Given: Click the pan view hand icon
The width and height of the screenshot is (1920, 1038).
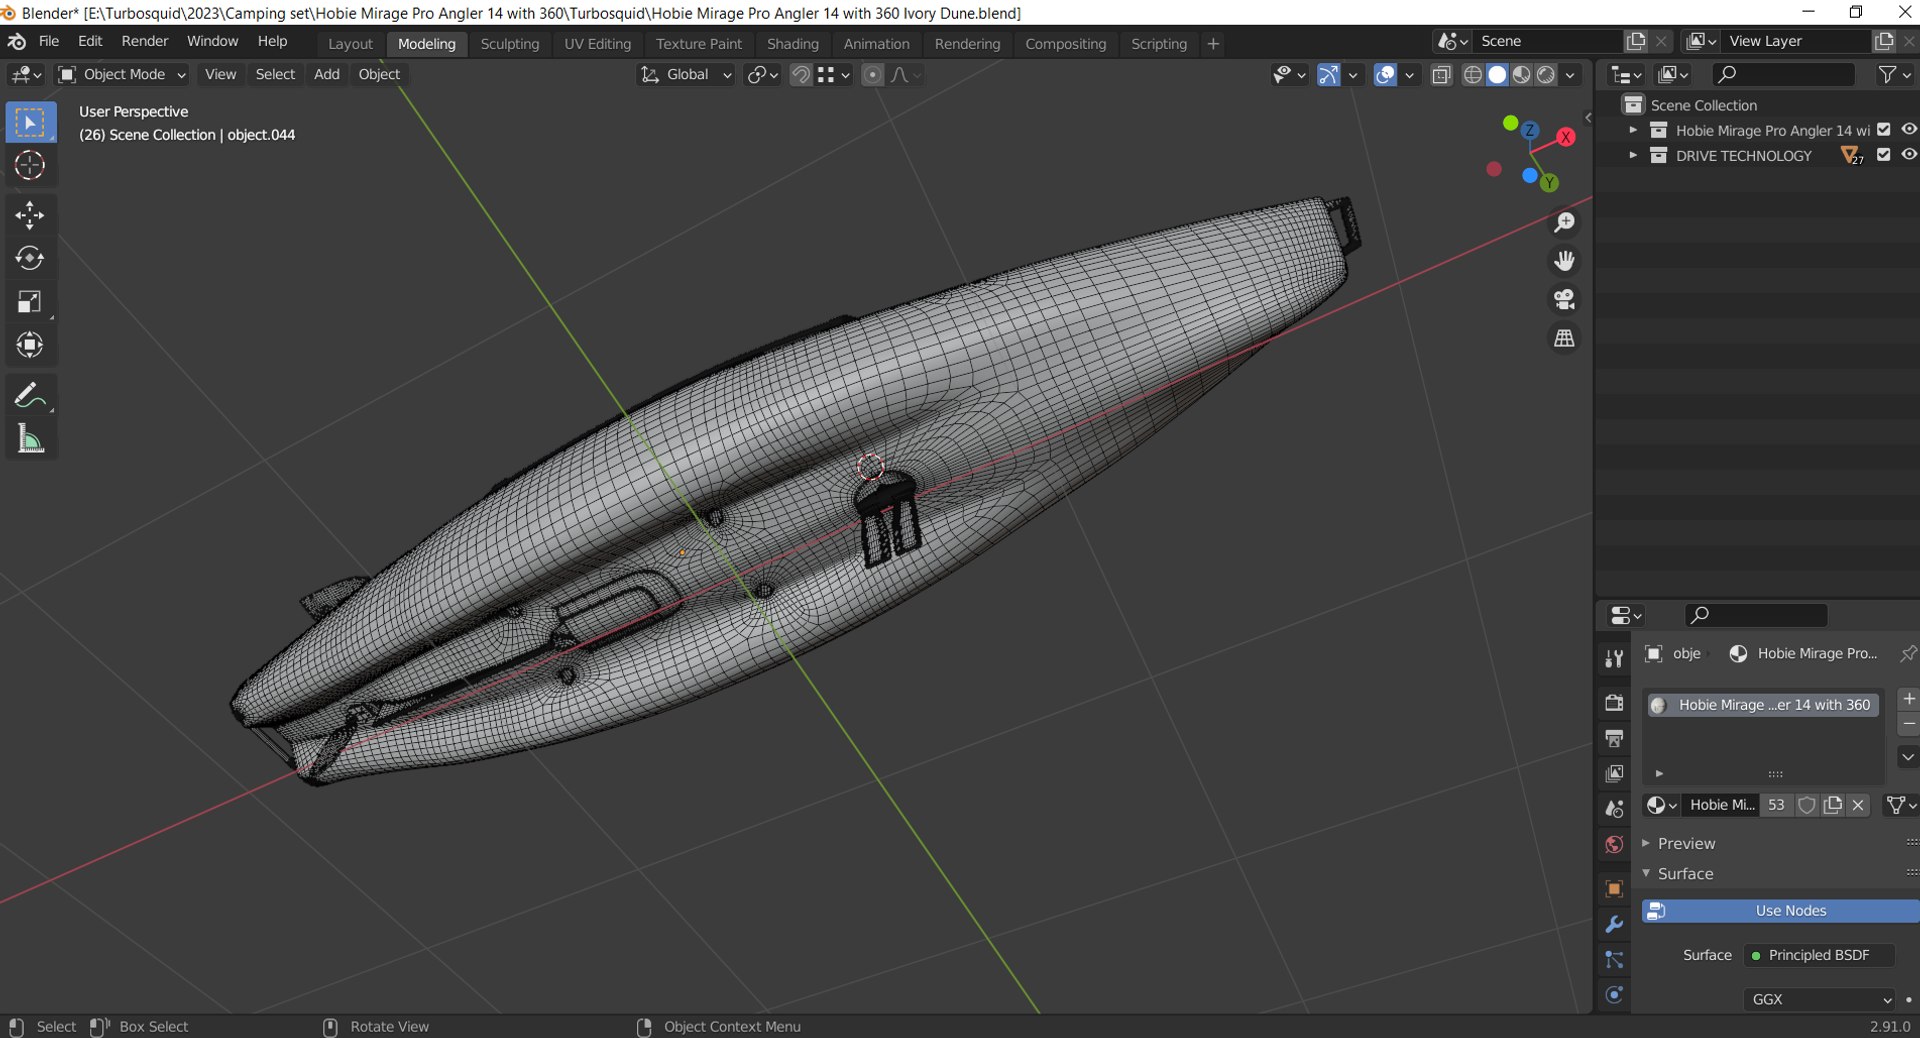Looking at the screenshot, I should (1564, 261).
